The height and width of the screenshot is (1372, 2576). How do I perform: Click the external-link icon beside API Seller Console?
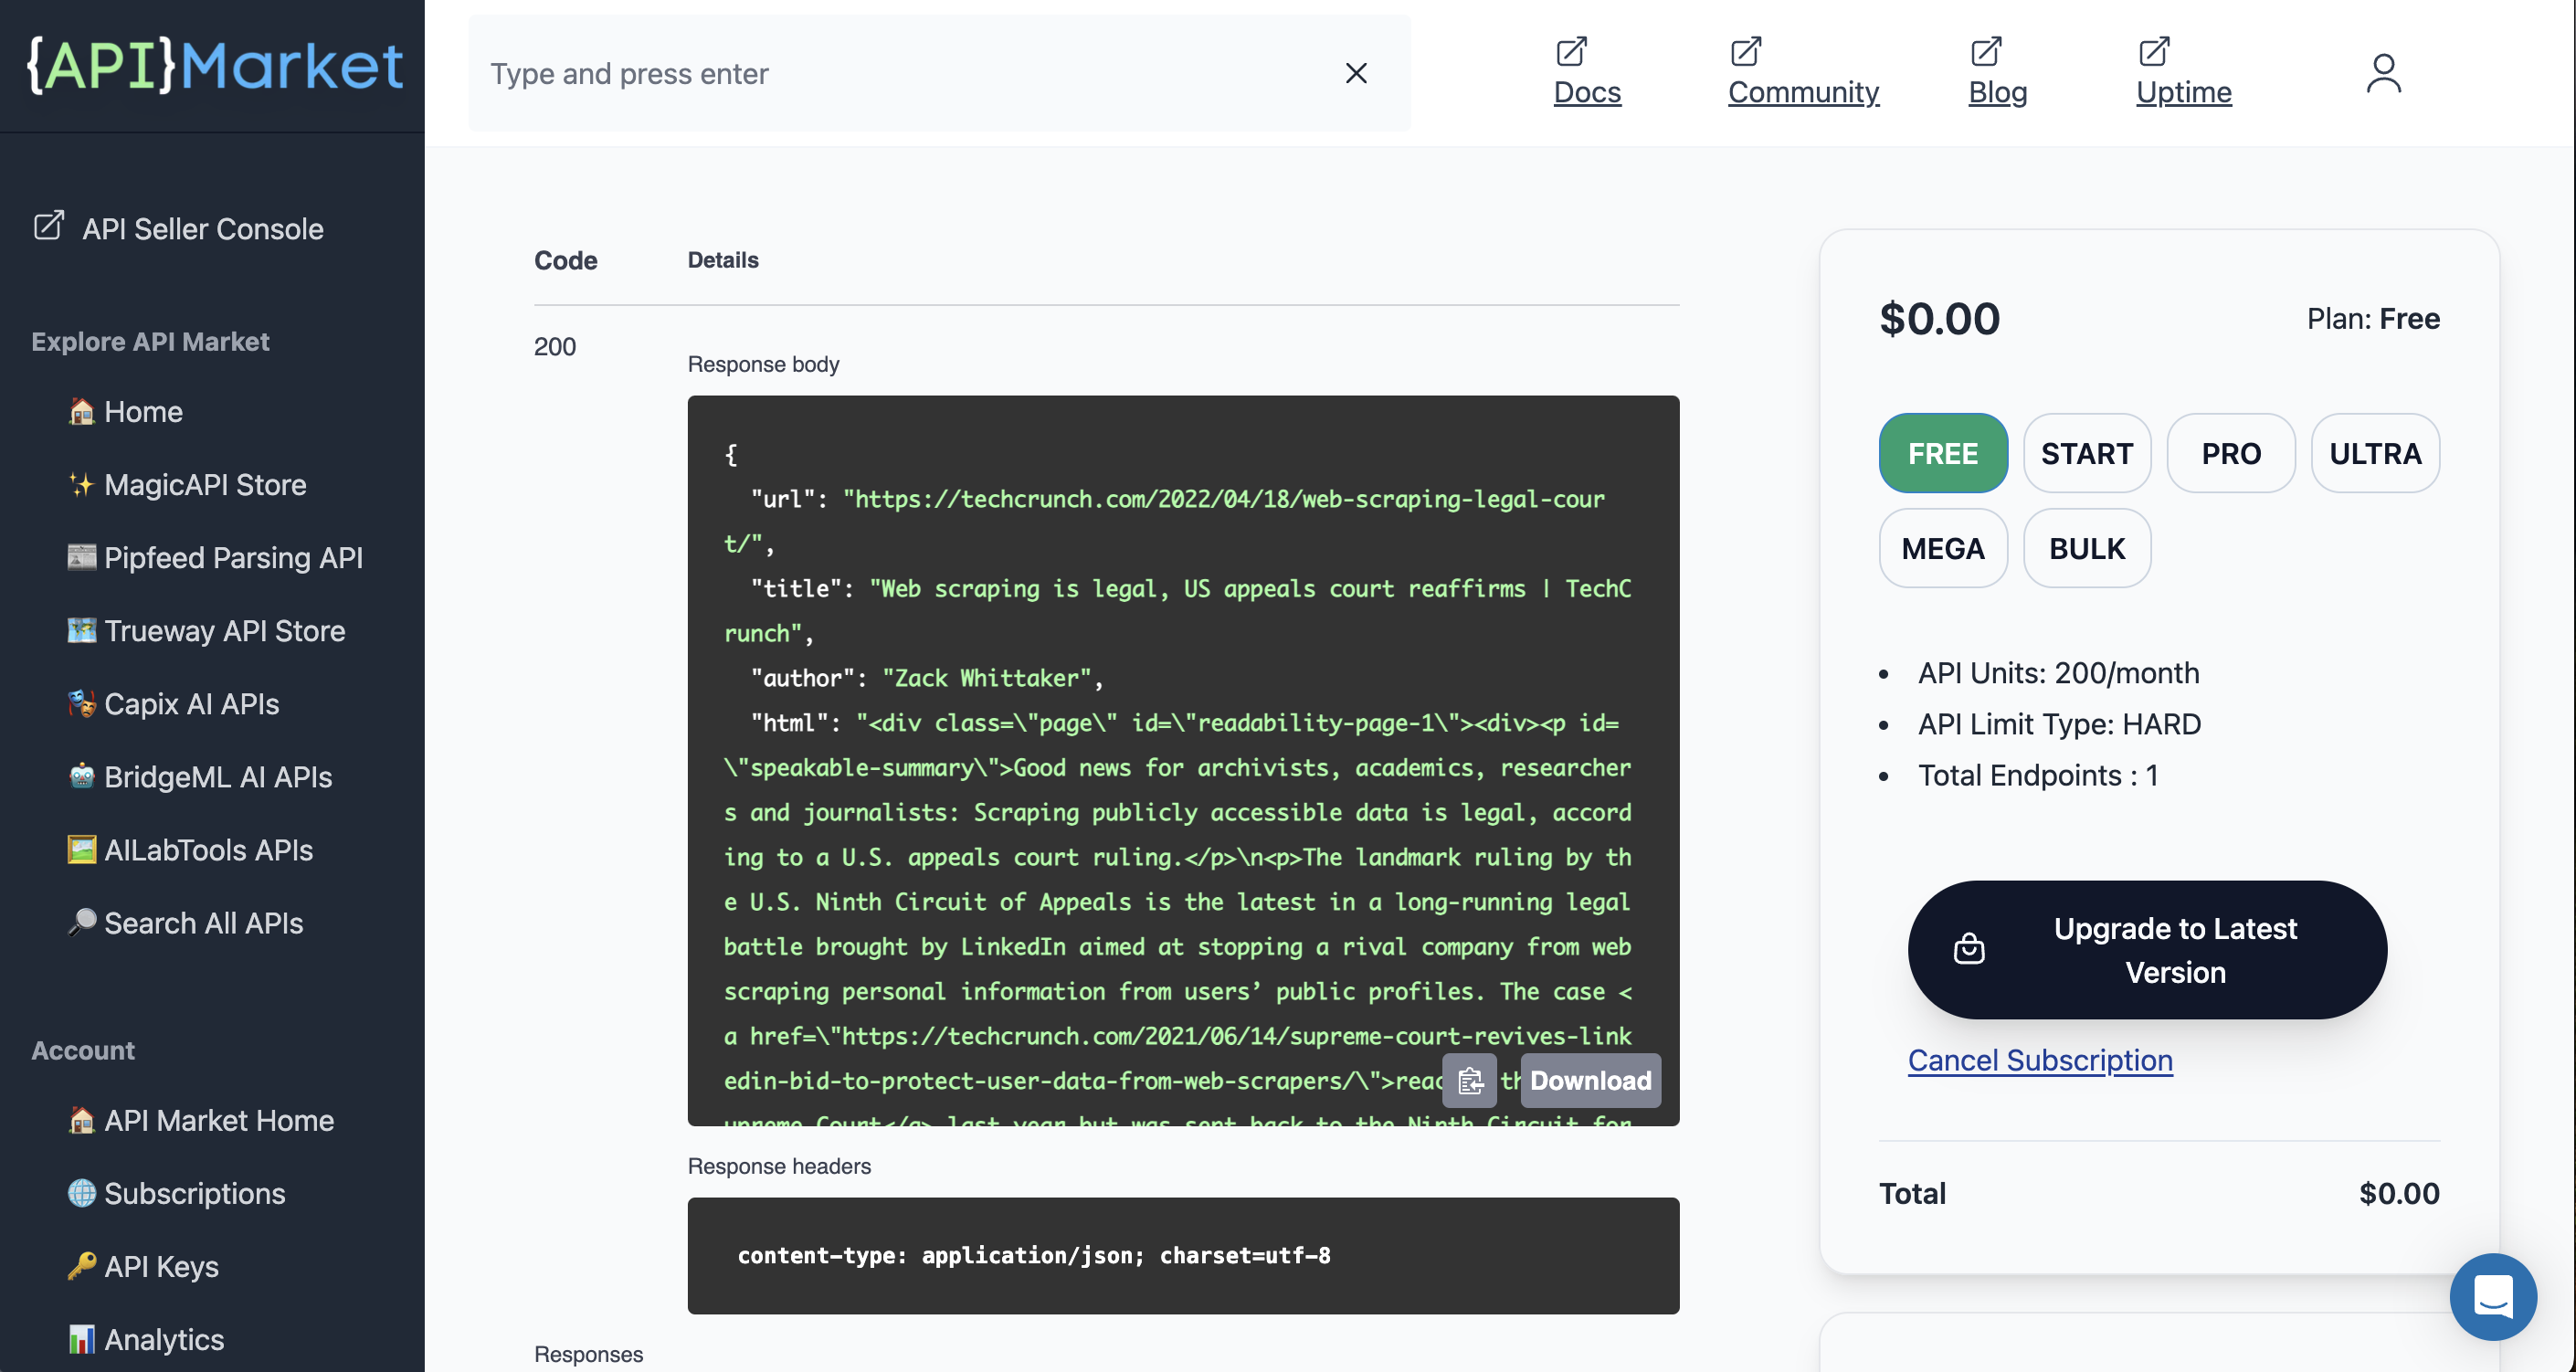tap(49, 225)
